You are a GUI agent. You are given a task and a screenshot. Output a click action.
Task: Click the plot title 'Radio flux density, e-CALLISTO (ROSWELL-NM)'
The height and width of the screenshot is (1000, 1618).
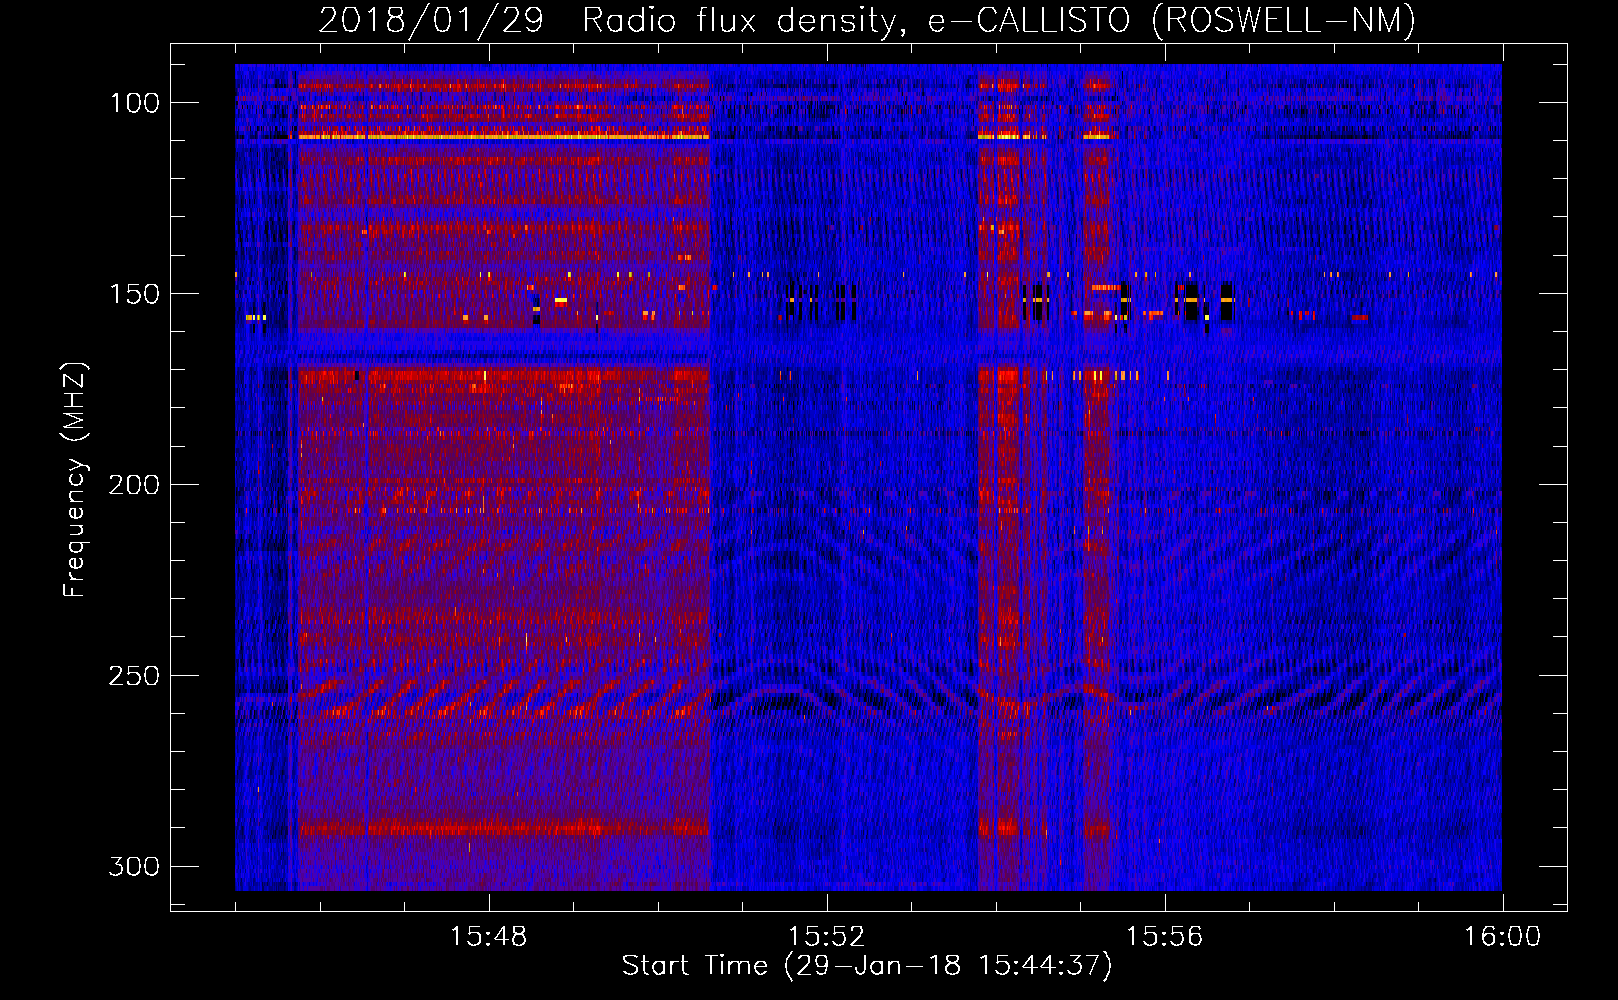coord(999,20)
